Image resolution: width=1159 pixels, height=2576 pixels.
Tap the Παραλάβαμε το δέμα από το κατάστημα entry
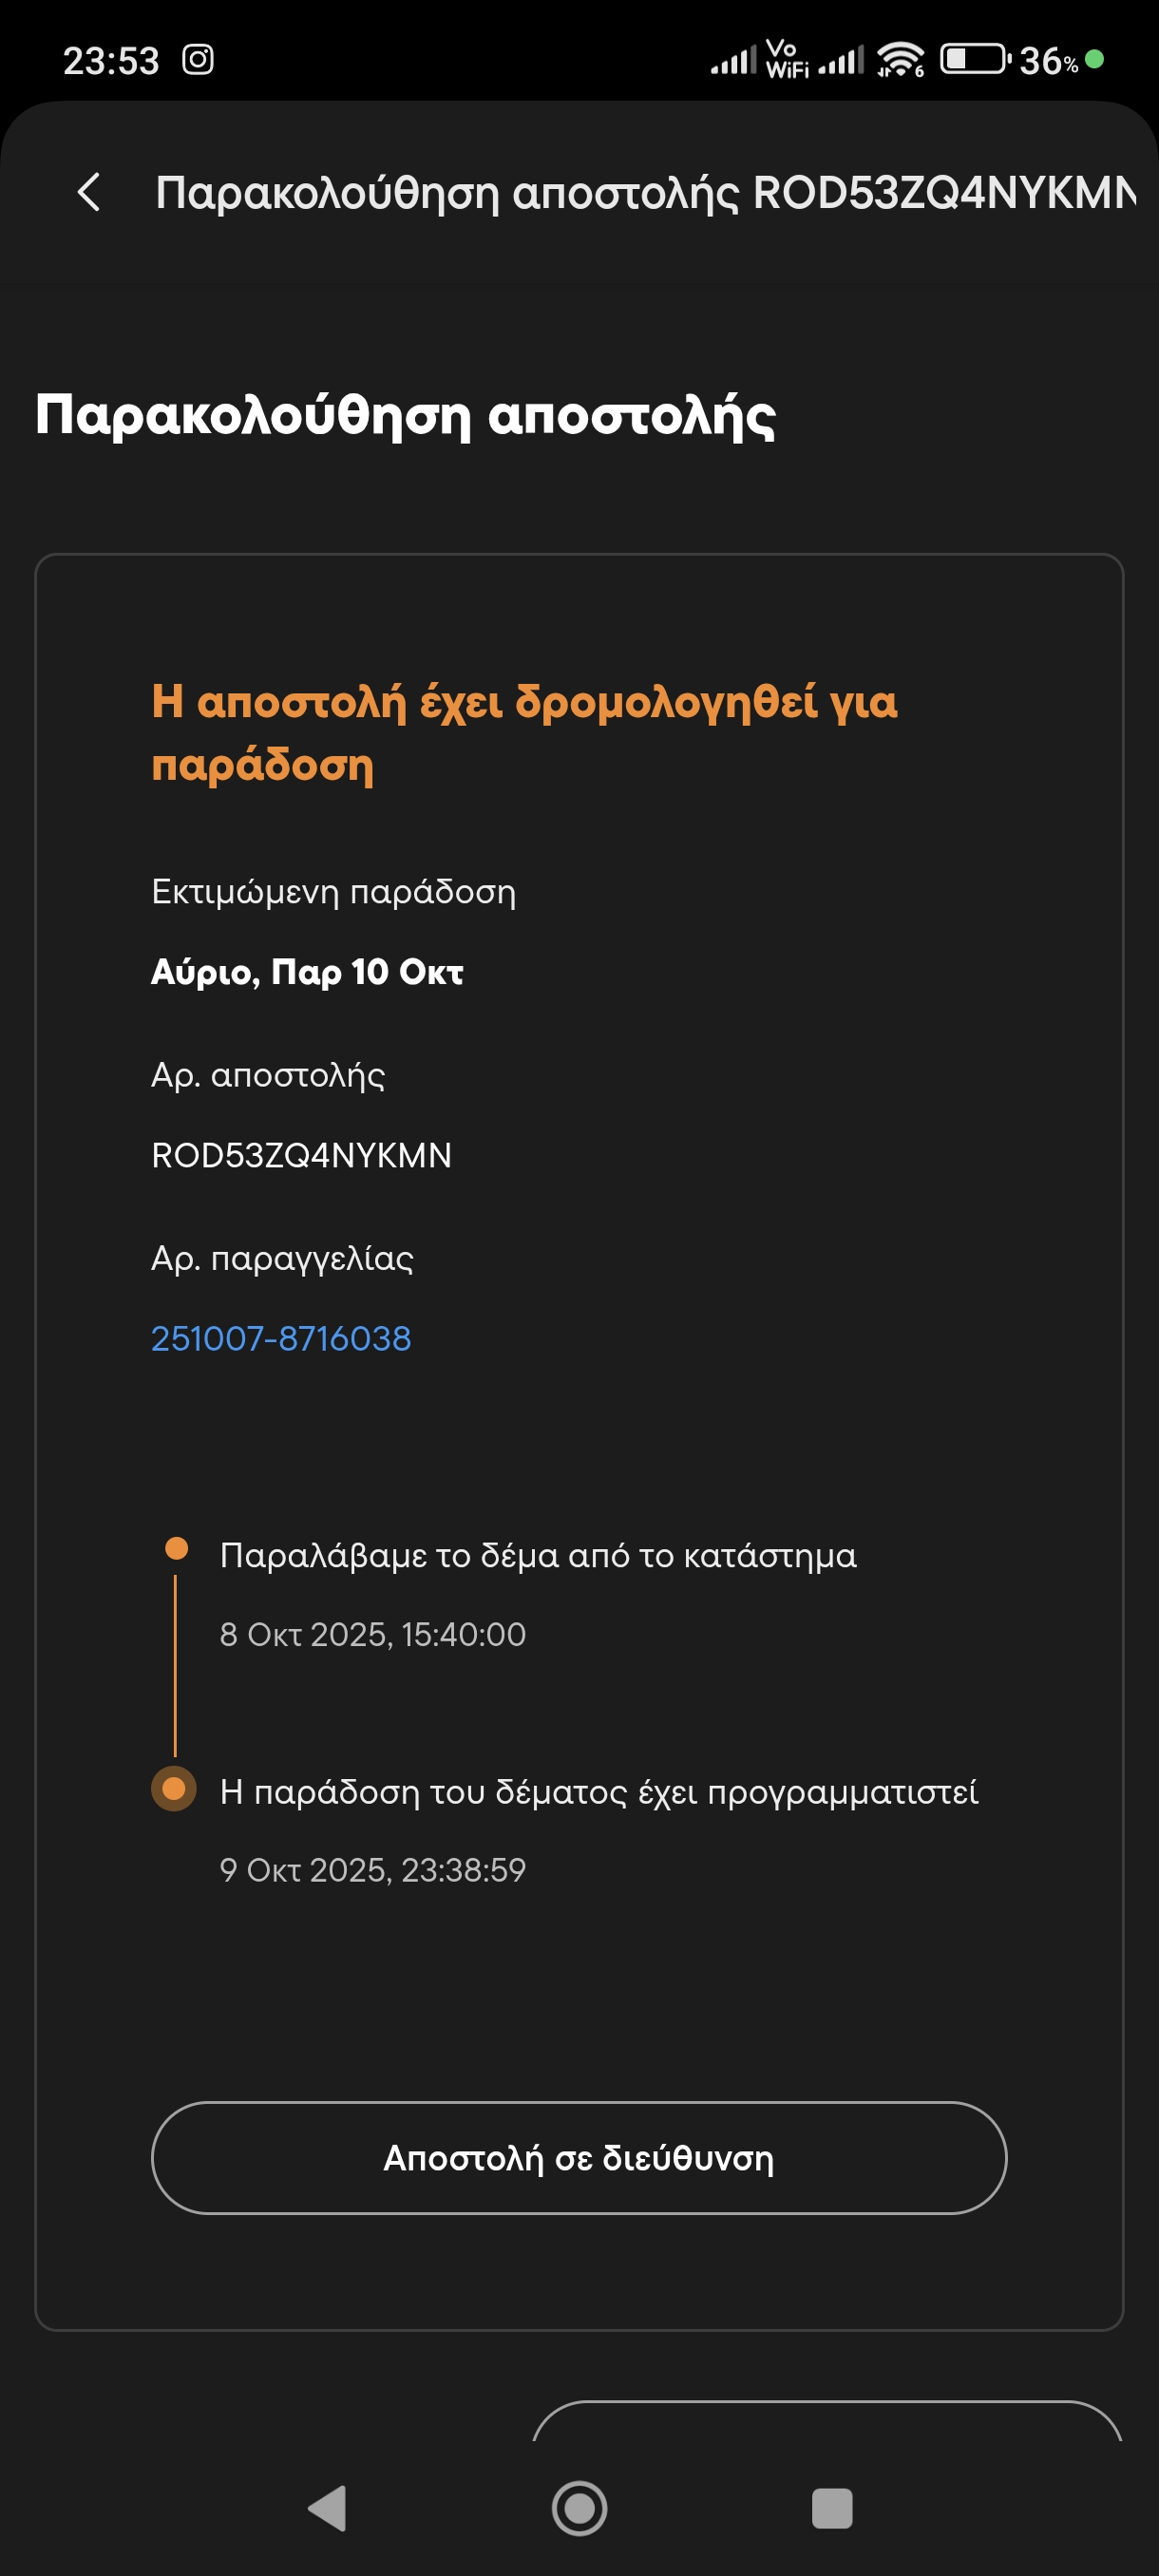coord(538,1556)
